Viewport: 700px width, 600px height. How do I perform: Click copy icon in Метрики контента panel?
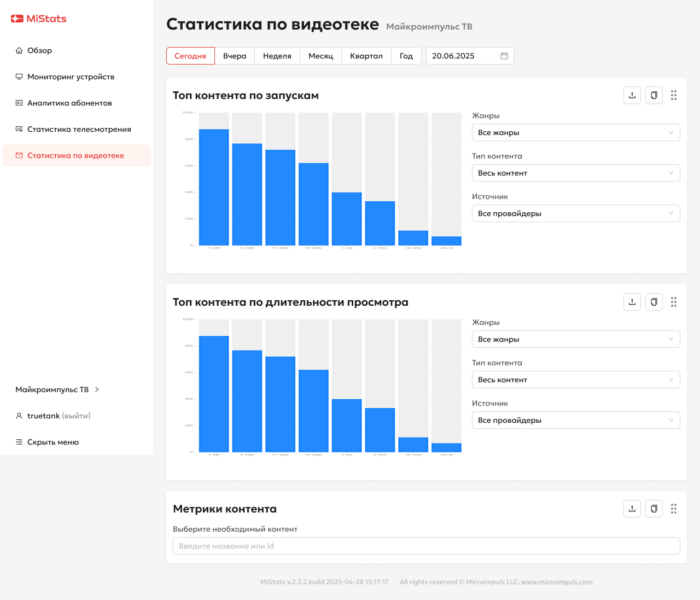tap(653, 508)
